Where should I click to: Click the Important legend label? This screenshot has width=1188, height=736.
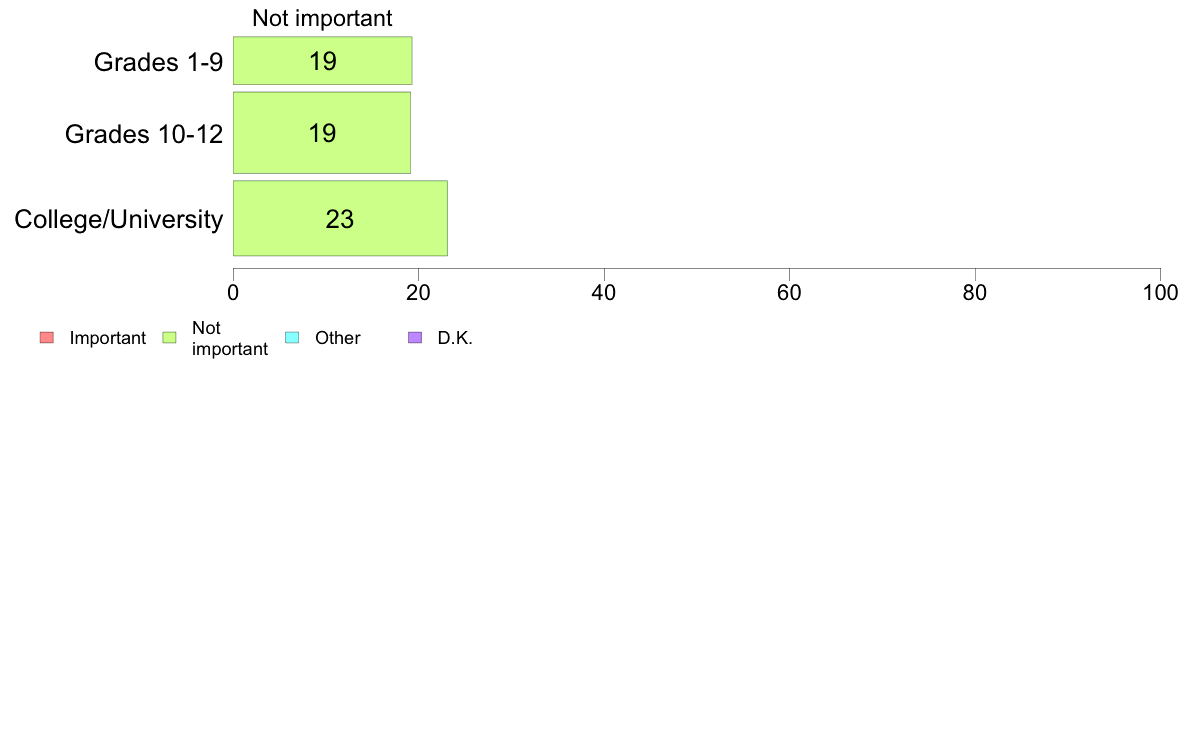[x=108, y=338]
